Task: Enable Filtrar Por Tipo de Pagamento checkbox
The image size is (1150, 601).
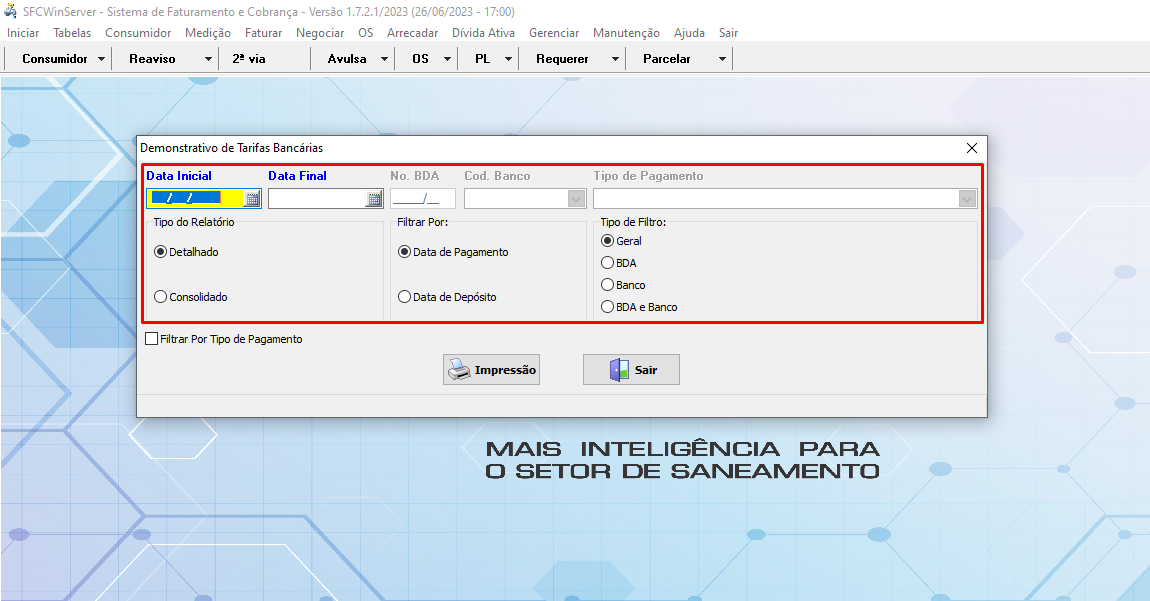Action: point(152,339)
